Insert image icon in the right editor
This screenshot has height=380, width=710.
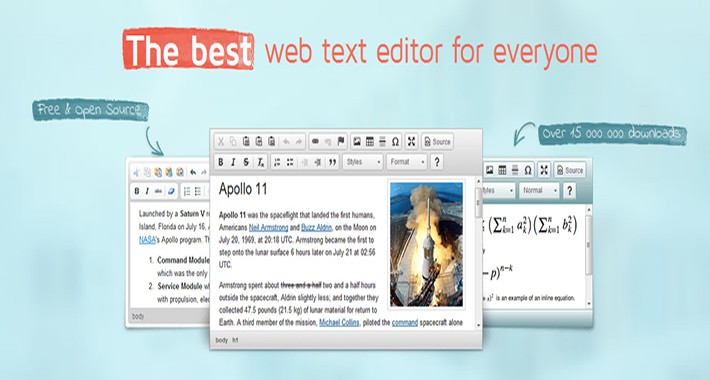489,170
